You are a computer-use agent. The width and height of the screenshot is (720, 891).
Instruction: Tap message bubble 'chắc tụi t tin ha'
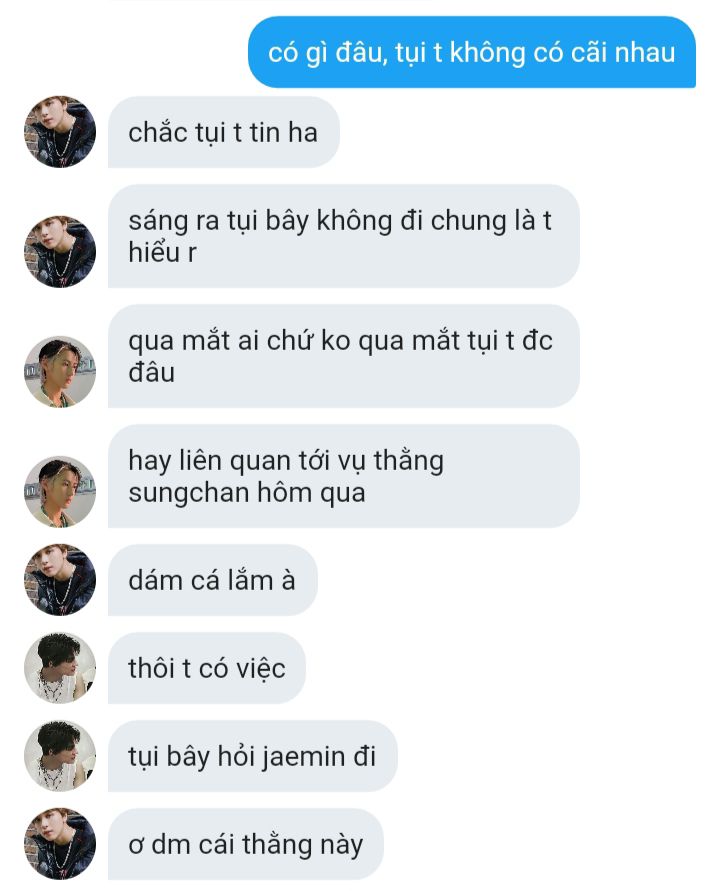coord(224,132)
